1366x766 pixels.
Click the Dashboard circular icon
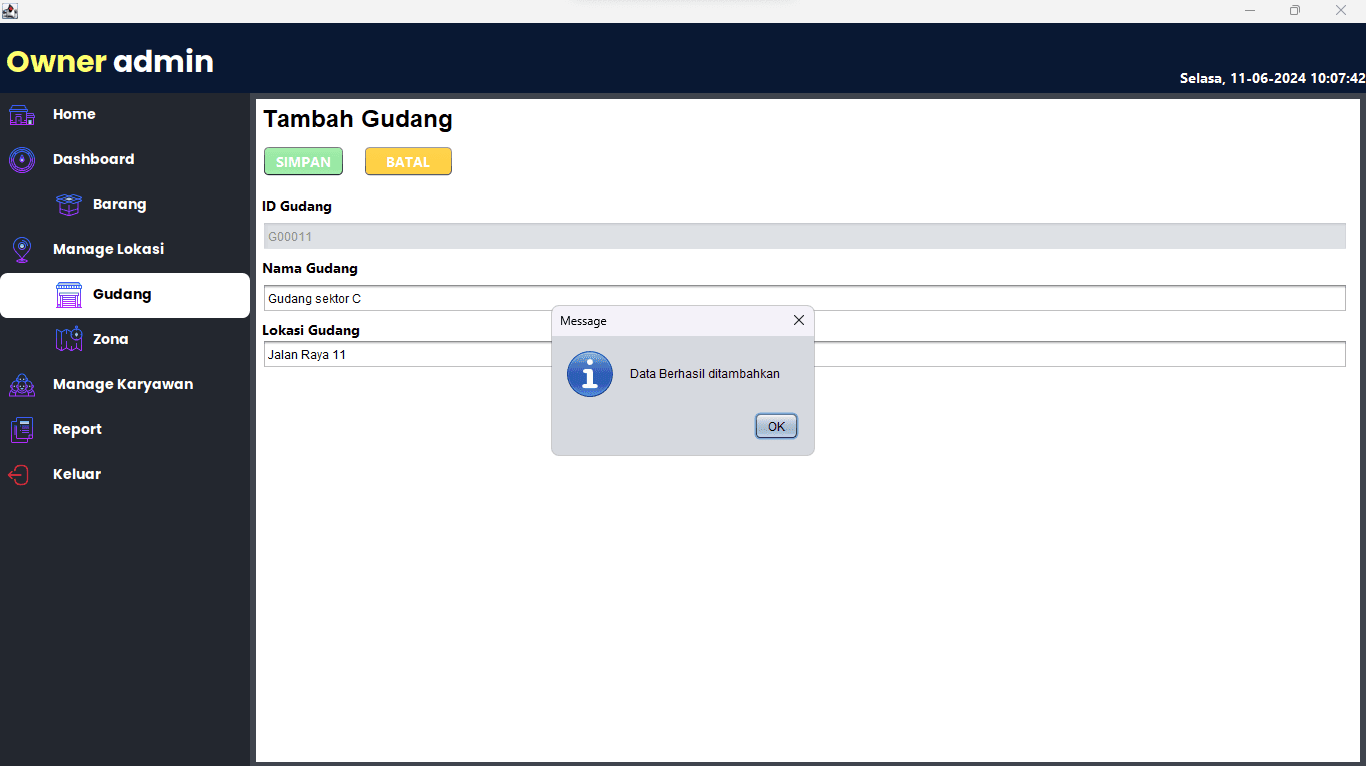coord(22,160)
